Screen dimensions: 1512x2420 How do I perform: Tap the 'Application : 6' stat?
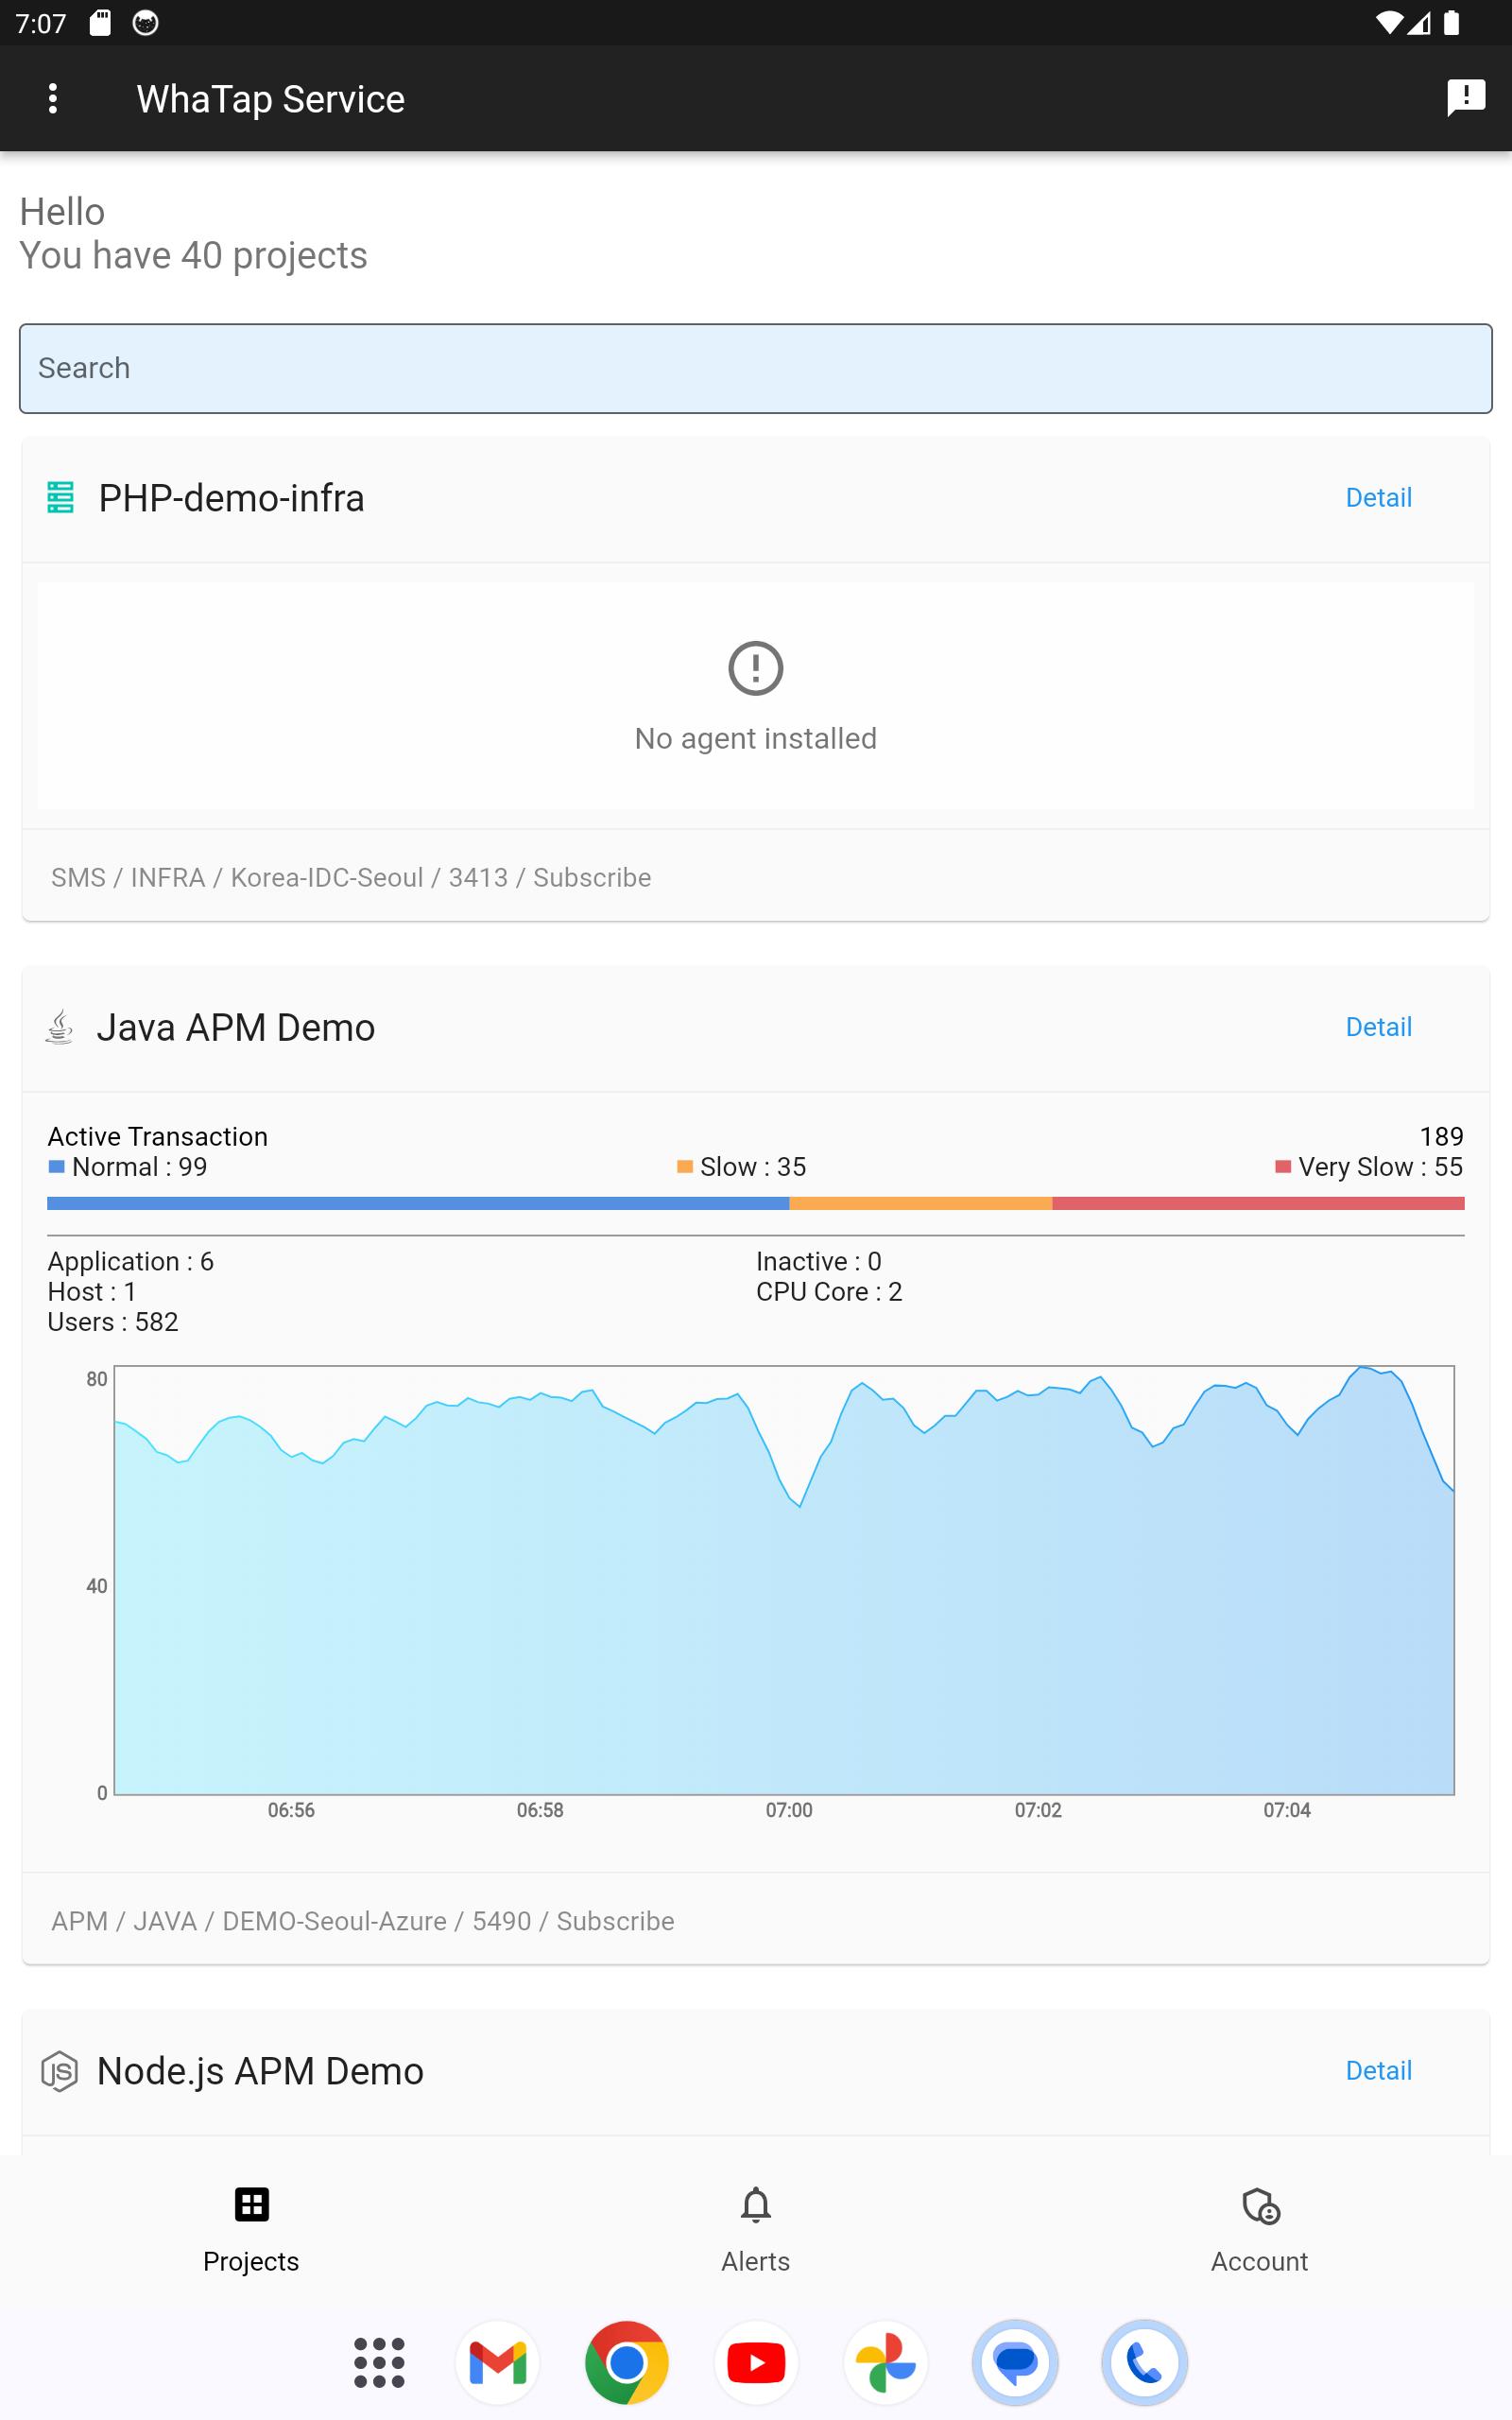click(x=130, y=1261)
